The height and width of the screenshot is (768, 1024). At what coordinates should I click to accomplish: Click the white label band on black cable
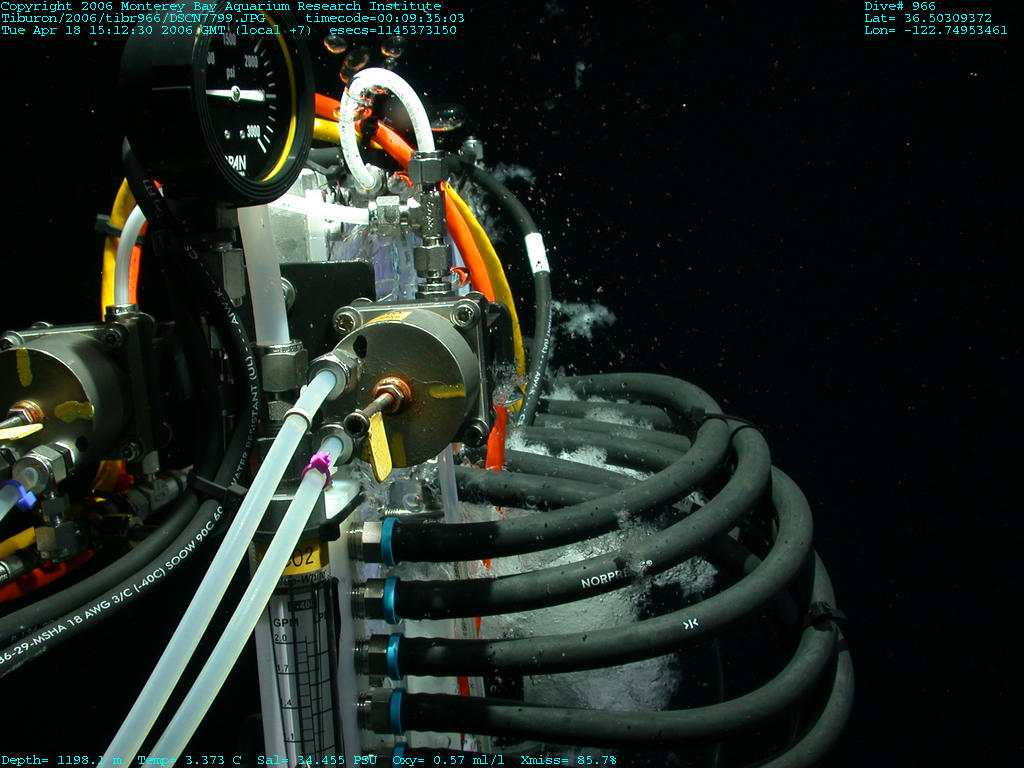point(537,254)
